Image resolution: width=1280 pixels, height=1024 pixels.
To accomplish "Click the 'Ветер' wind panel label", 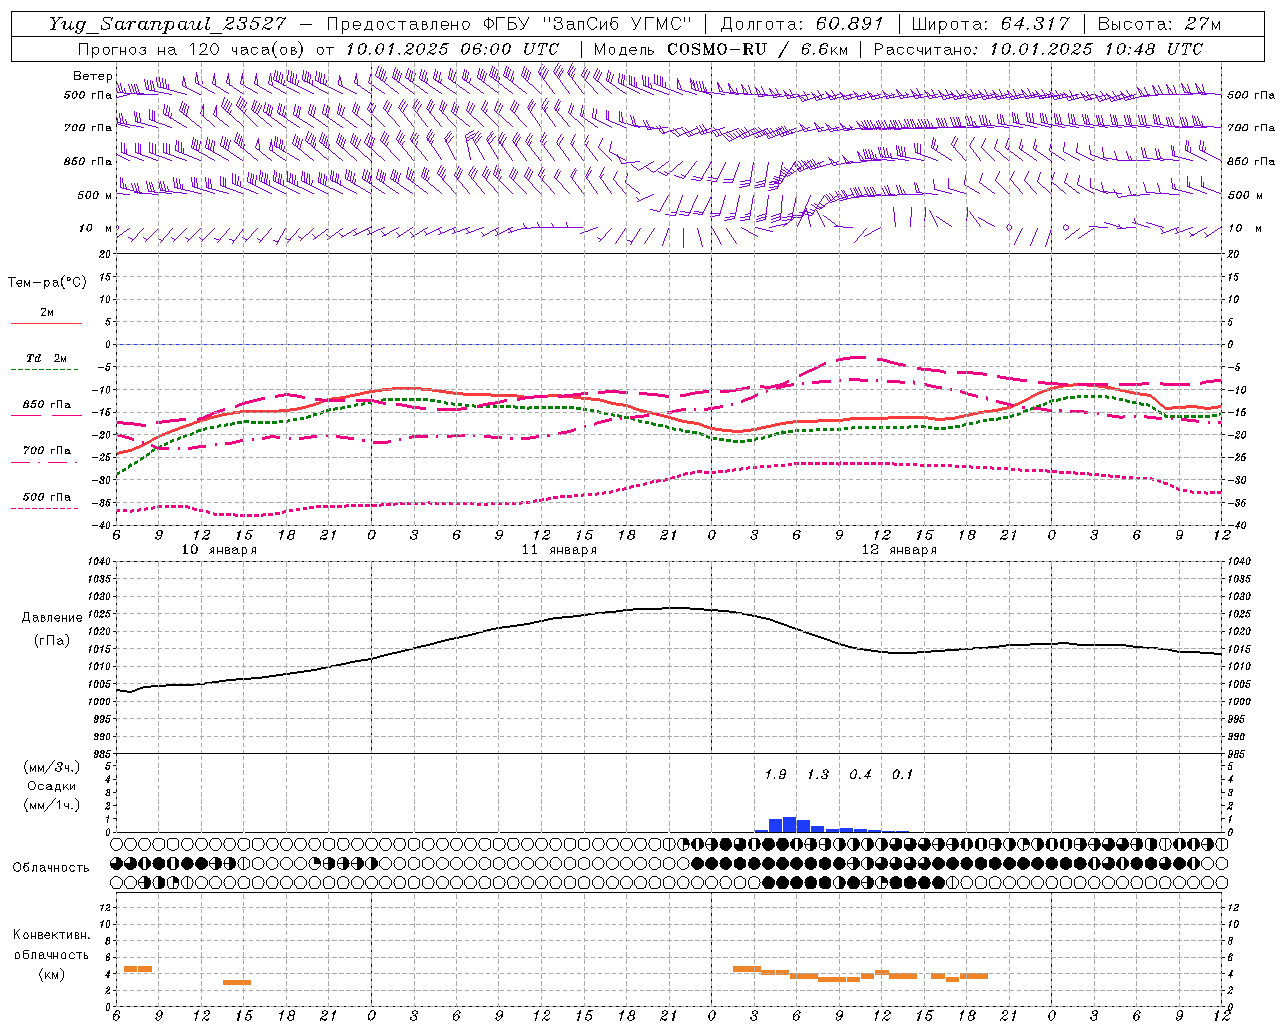I will (x=92, y=76).
